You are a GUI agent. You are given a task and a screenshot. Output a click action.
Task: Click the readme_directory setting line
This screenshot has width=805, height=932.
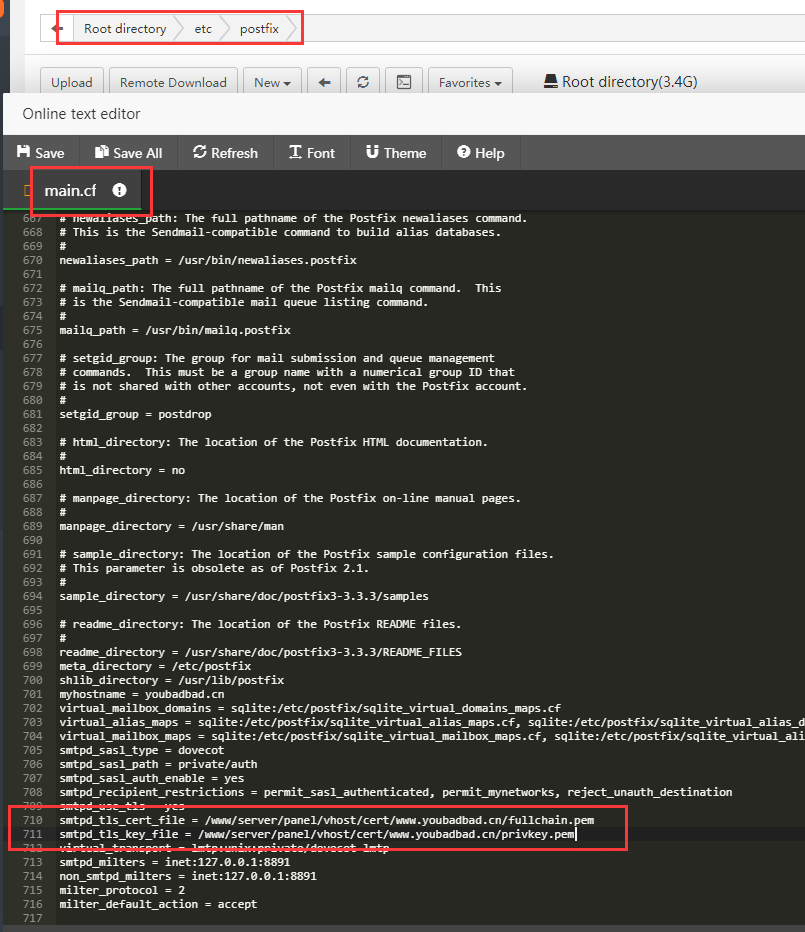click(x=260, y=652)
